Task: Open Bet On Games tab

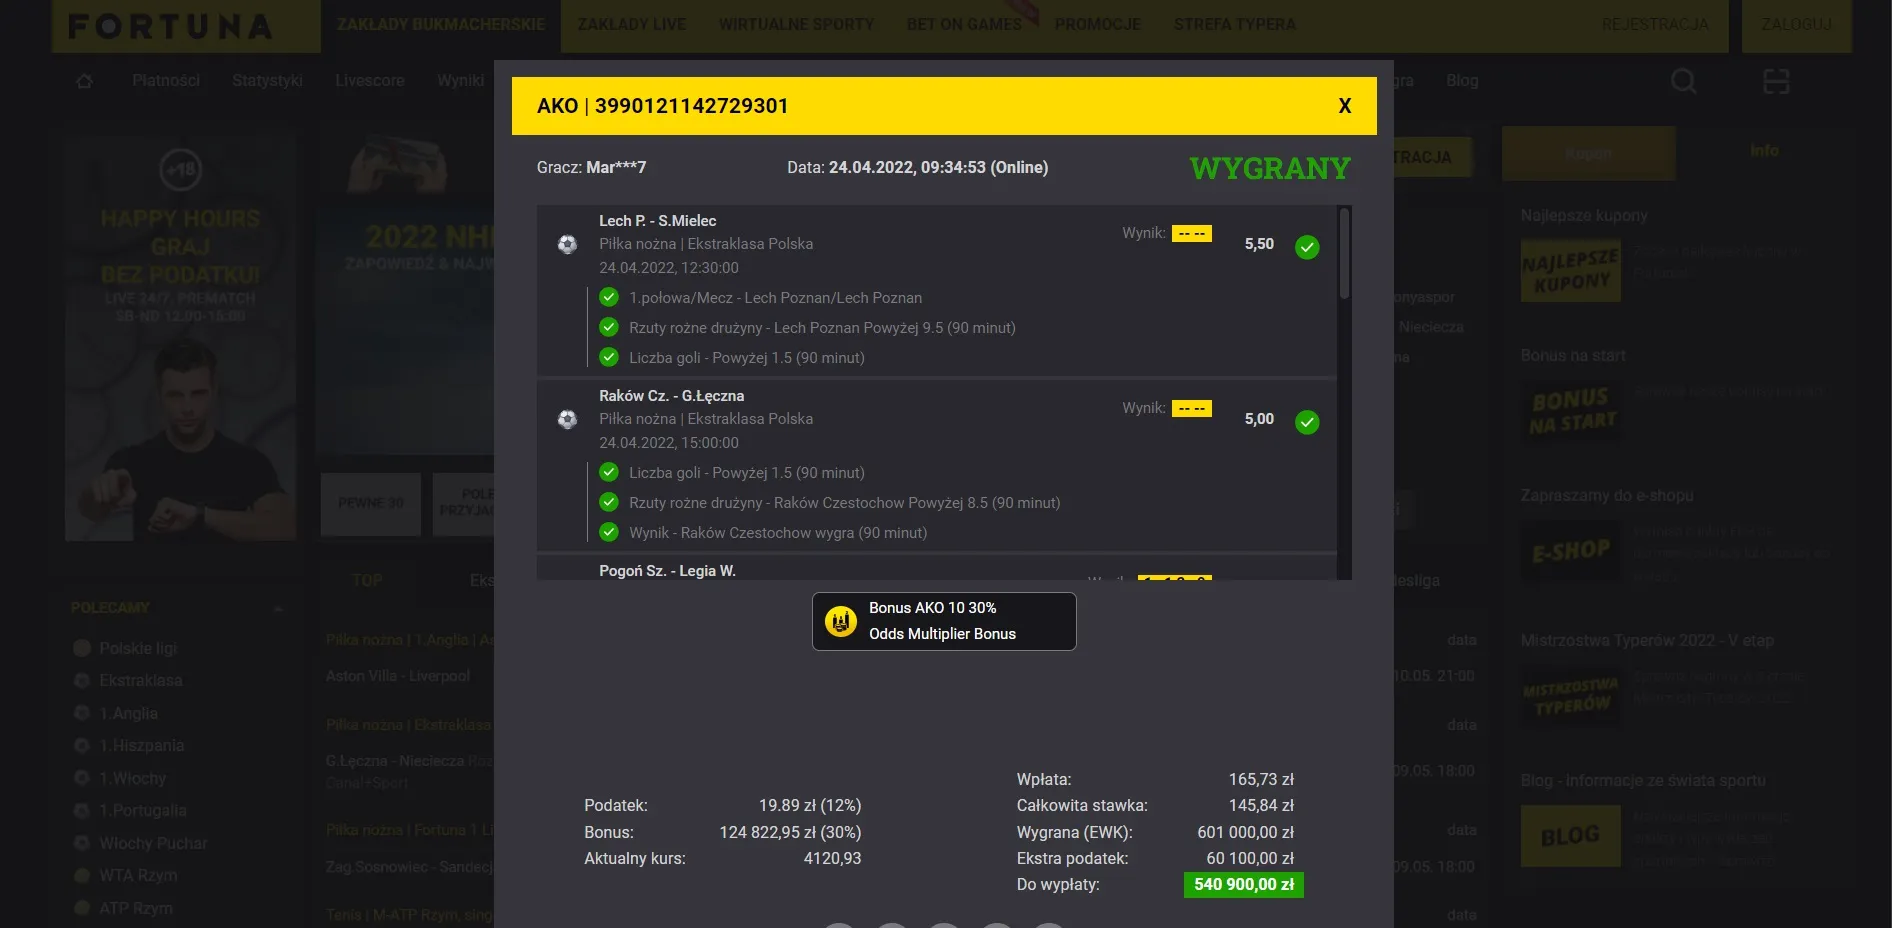Action: pyautogui.click(x=964, y=24)
